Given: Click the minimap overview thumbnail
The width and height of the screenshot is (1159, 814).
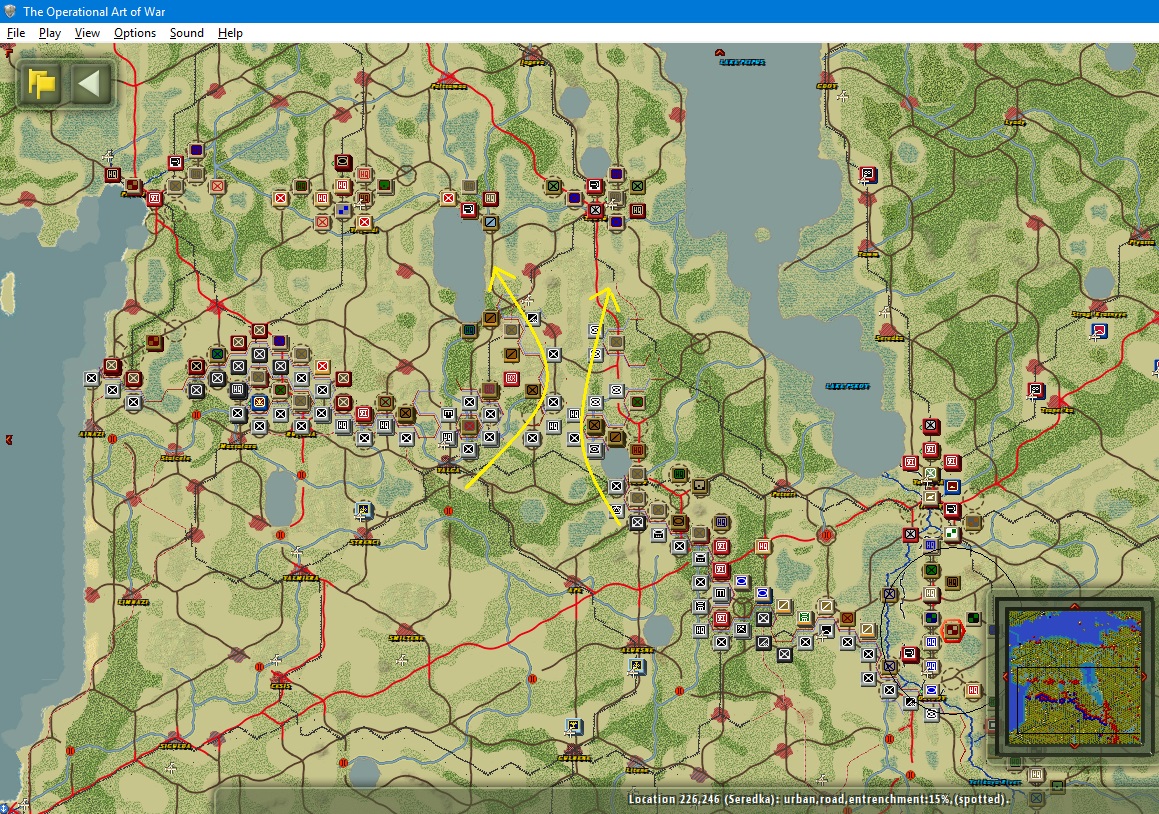Looking at the screenshot, I should pyautogui.click(x=1073, y=676).
